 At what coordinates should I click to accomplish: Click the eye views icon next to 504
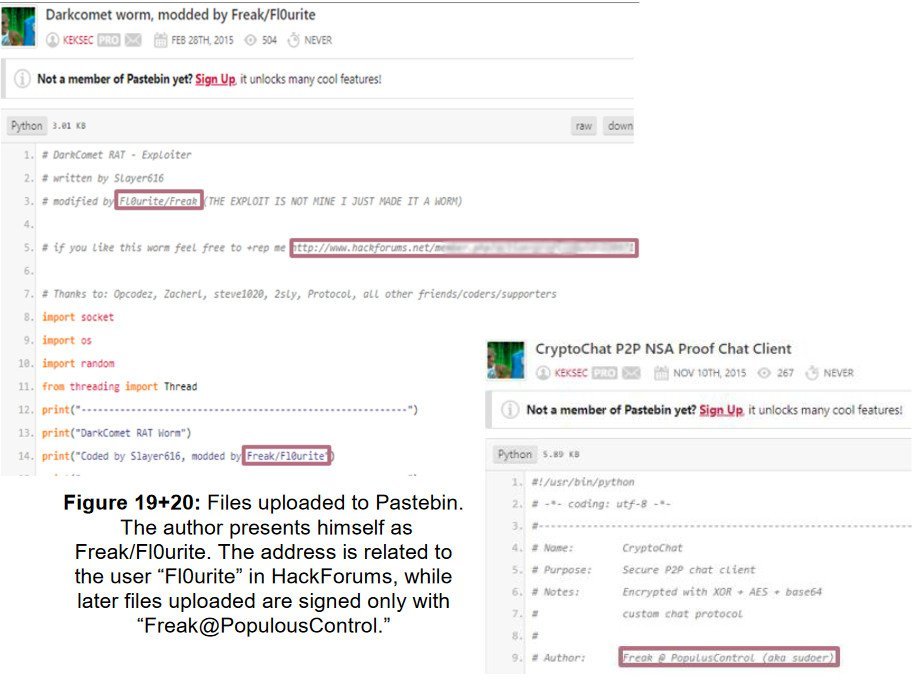250,40
